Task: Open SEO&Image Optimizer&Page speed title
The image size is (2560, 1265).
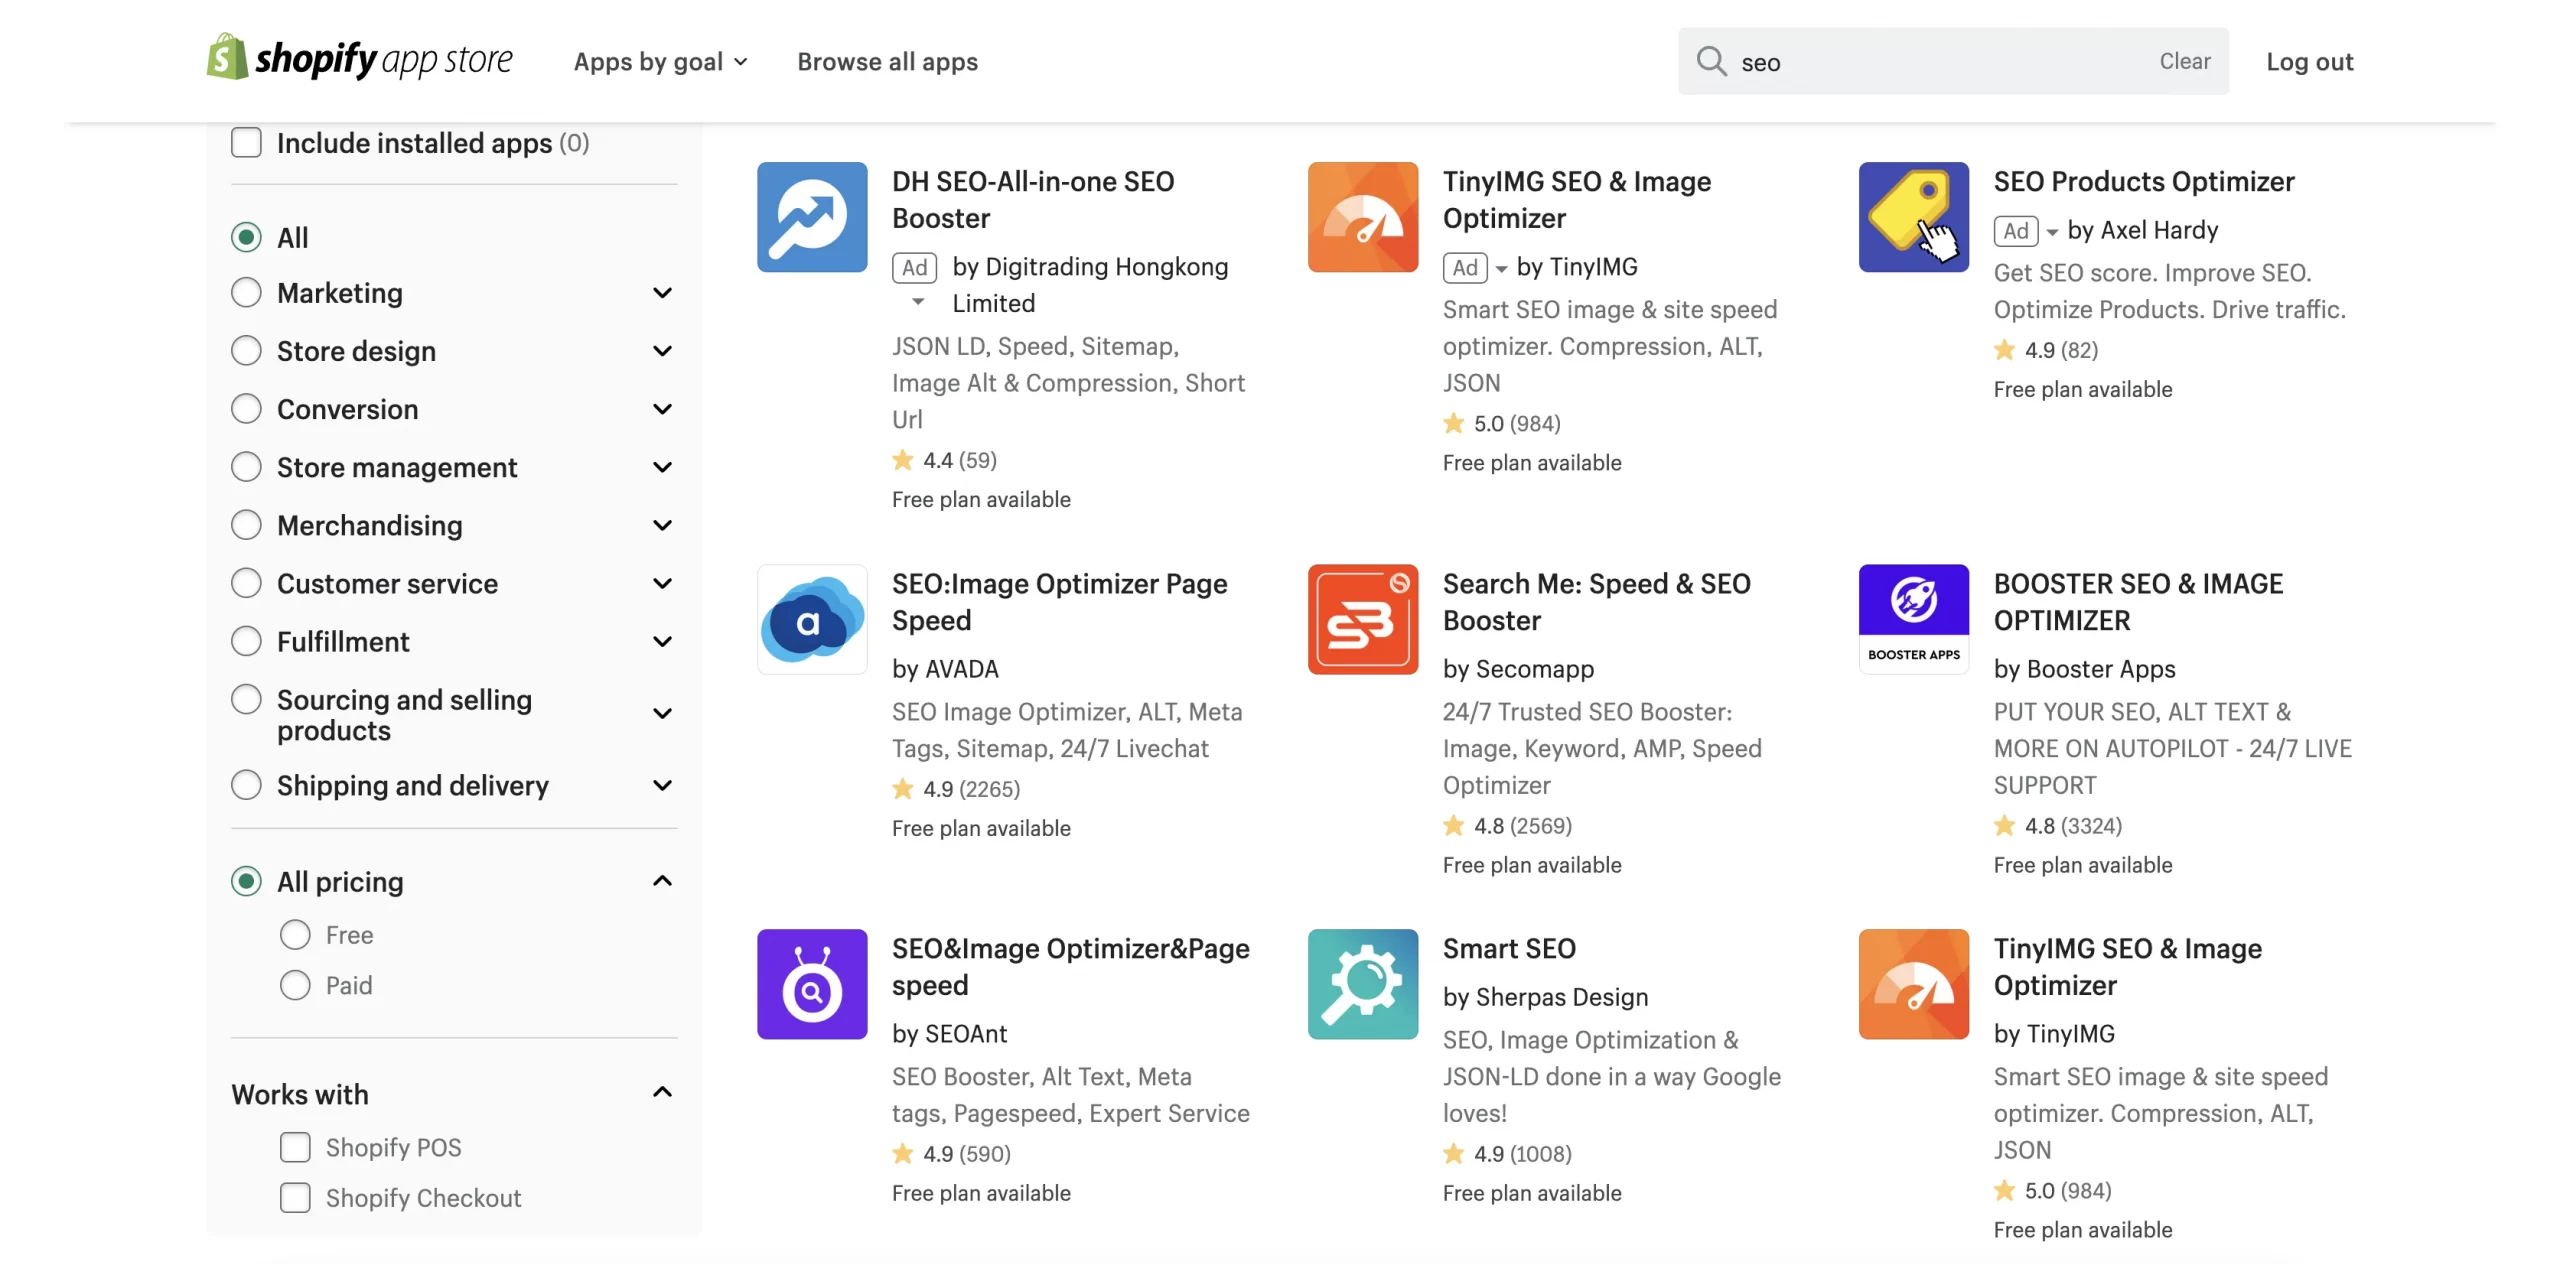Action: [x=1070, y=966]
